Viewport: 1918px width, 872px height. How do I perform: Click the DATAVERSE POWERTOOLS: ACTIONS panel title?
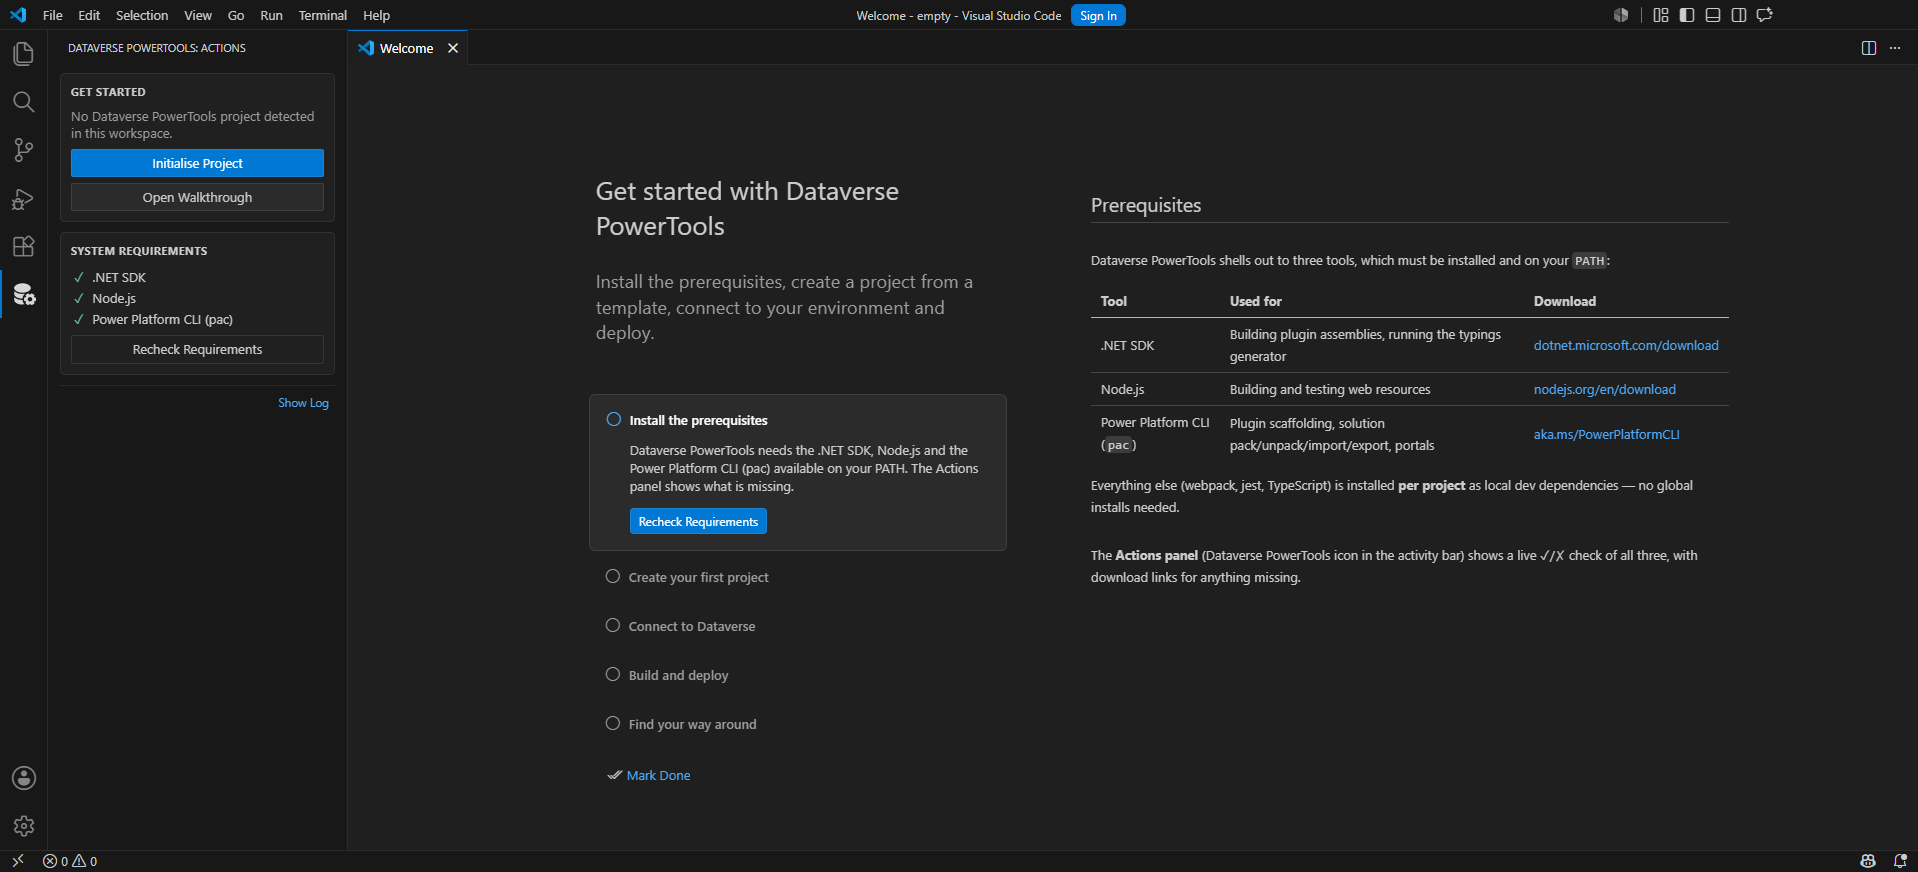click(x=157, y=48)
